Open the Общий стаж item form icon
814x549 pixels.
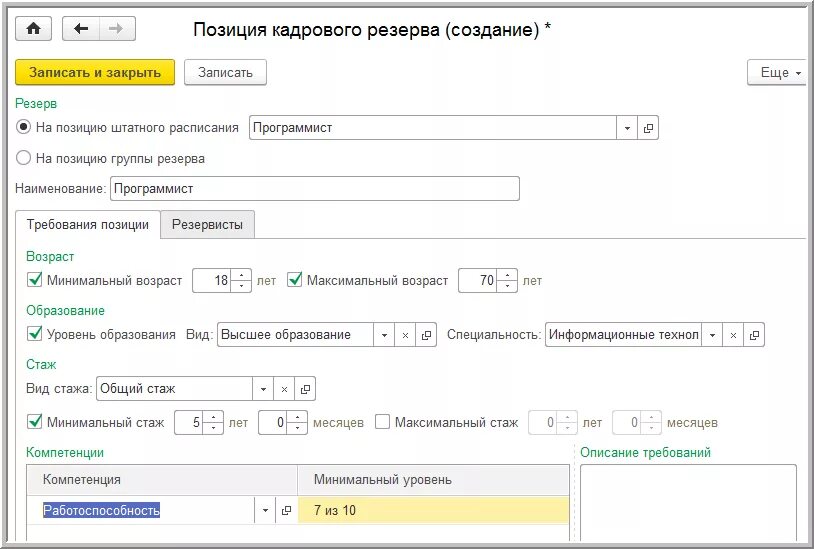[305, 389]
